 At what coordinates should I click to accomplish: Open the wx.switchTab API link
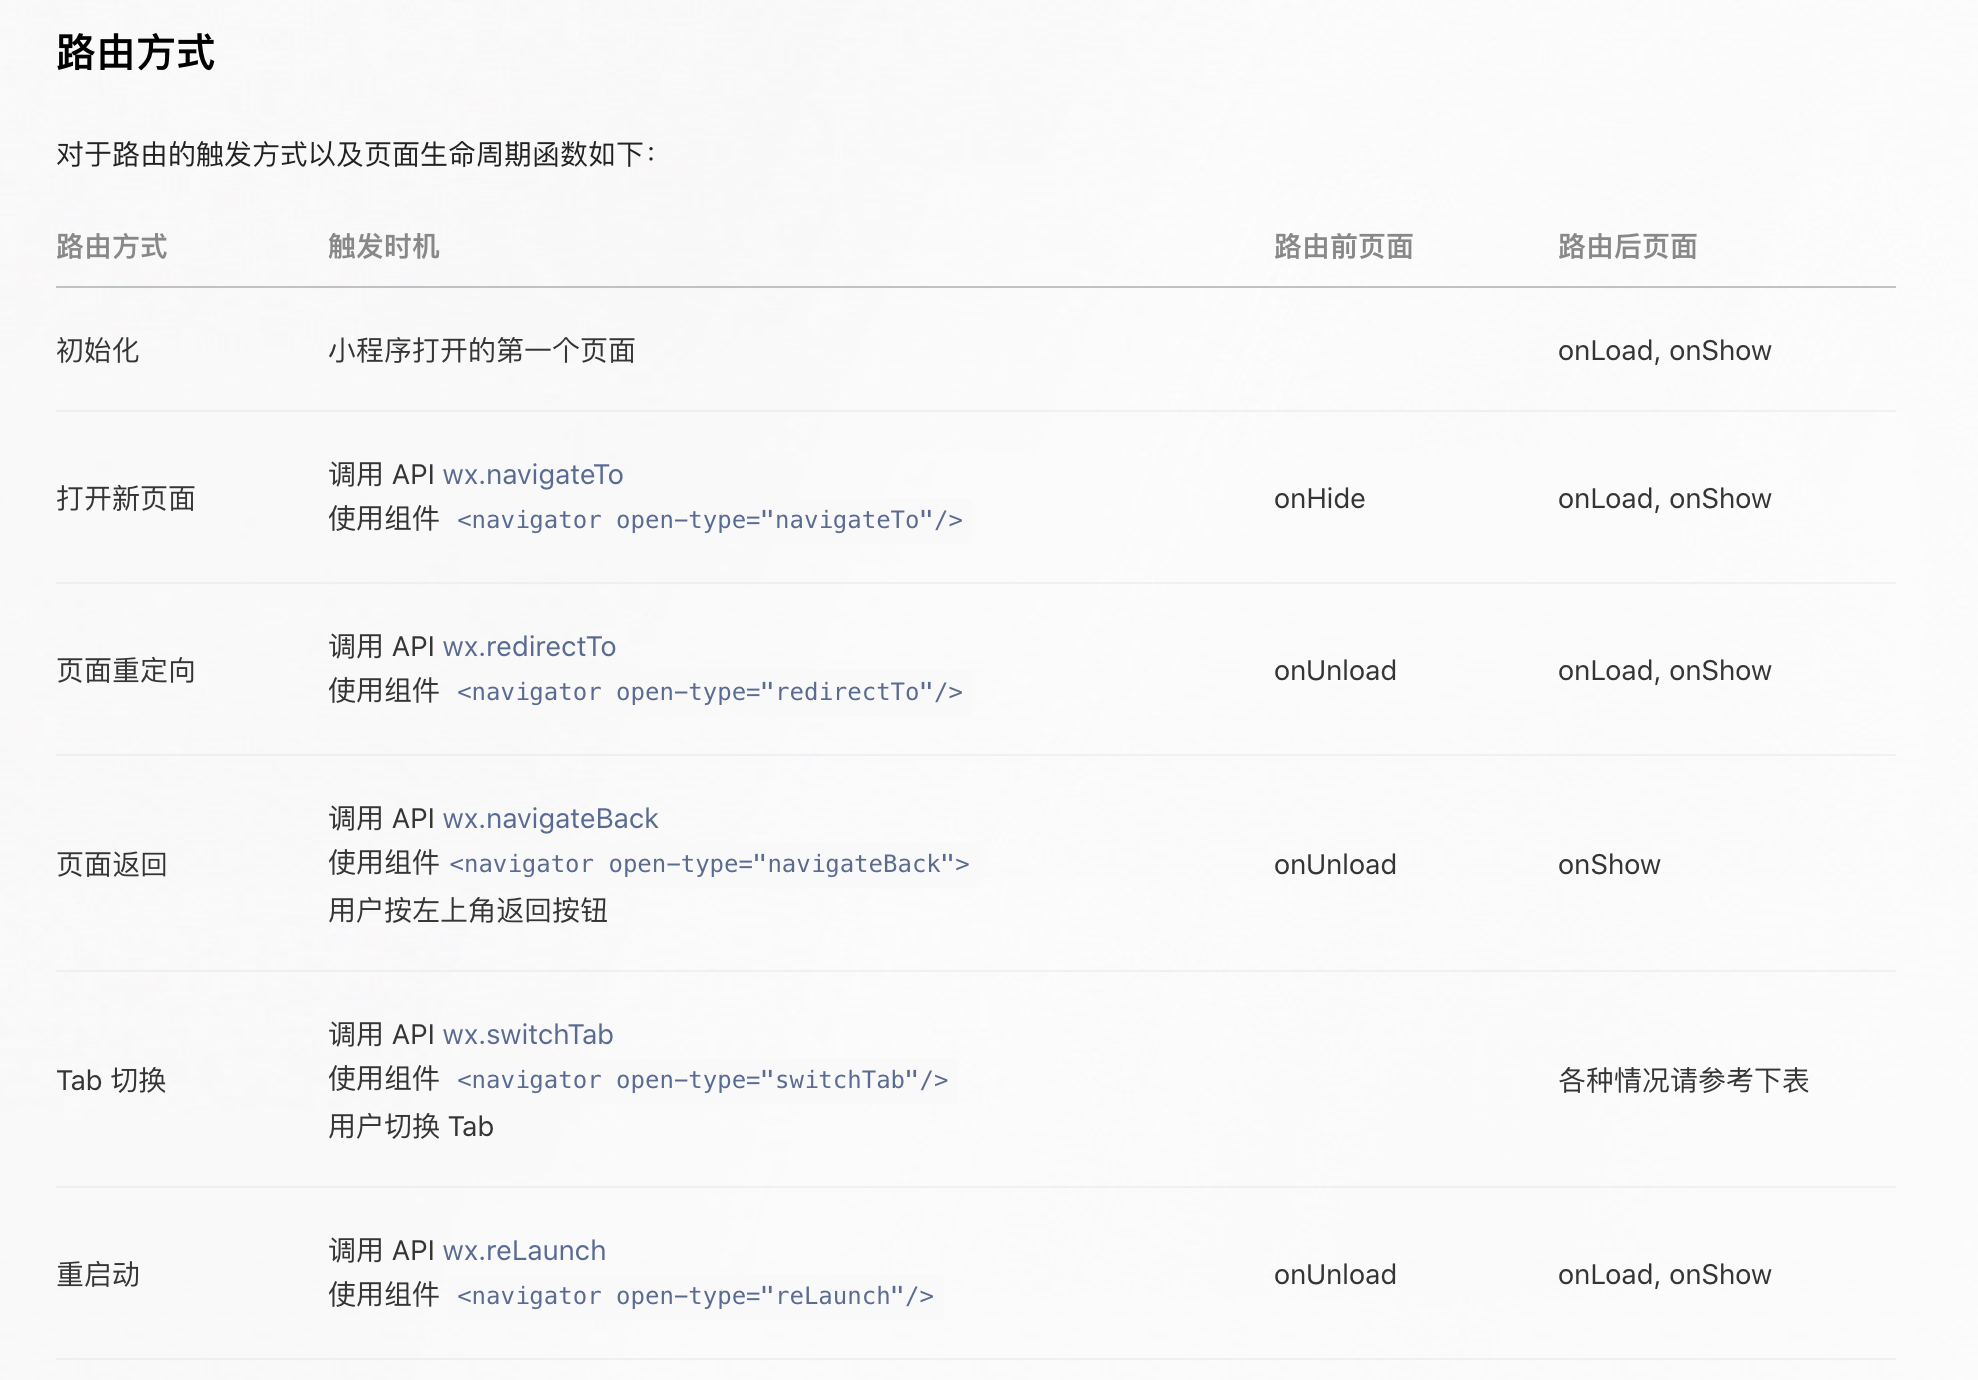tap(528, 1035)
